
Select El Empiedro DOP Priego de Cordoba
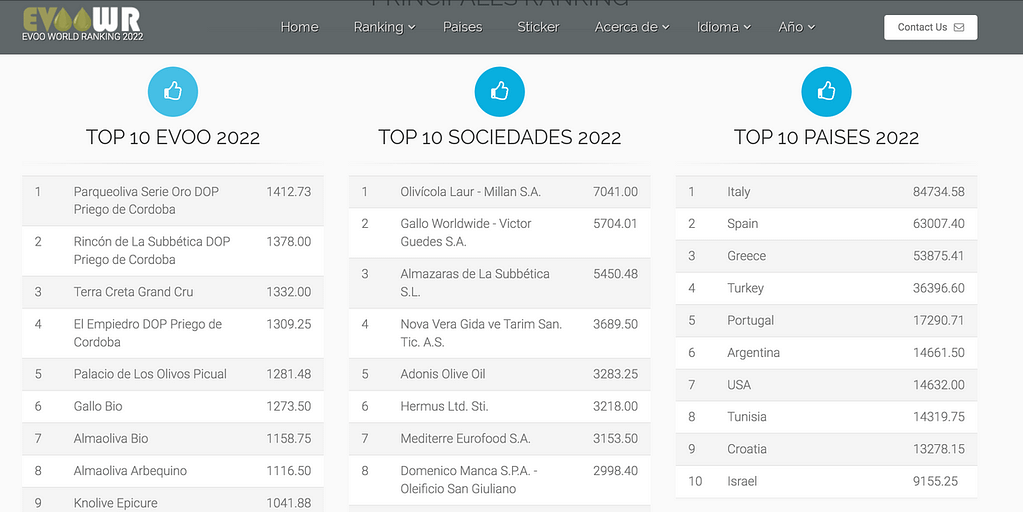coord(147,333)
